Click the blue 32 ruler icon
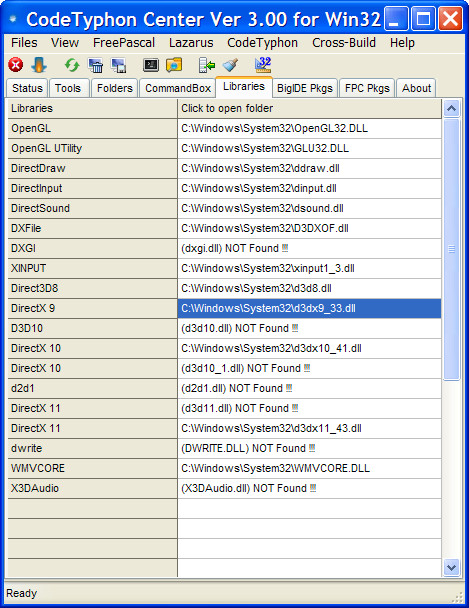 coord(263,64)
